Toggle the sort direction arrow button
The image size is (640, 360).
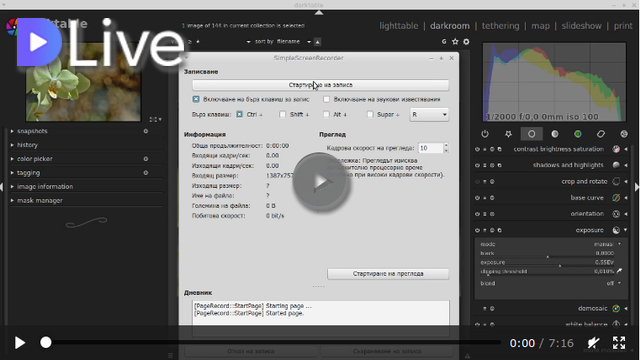pos(317,42)
